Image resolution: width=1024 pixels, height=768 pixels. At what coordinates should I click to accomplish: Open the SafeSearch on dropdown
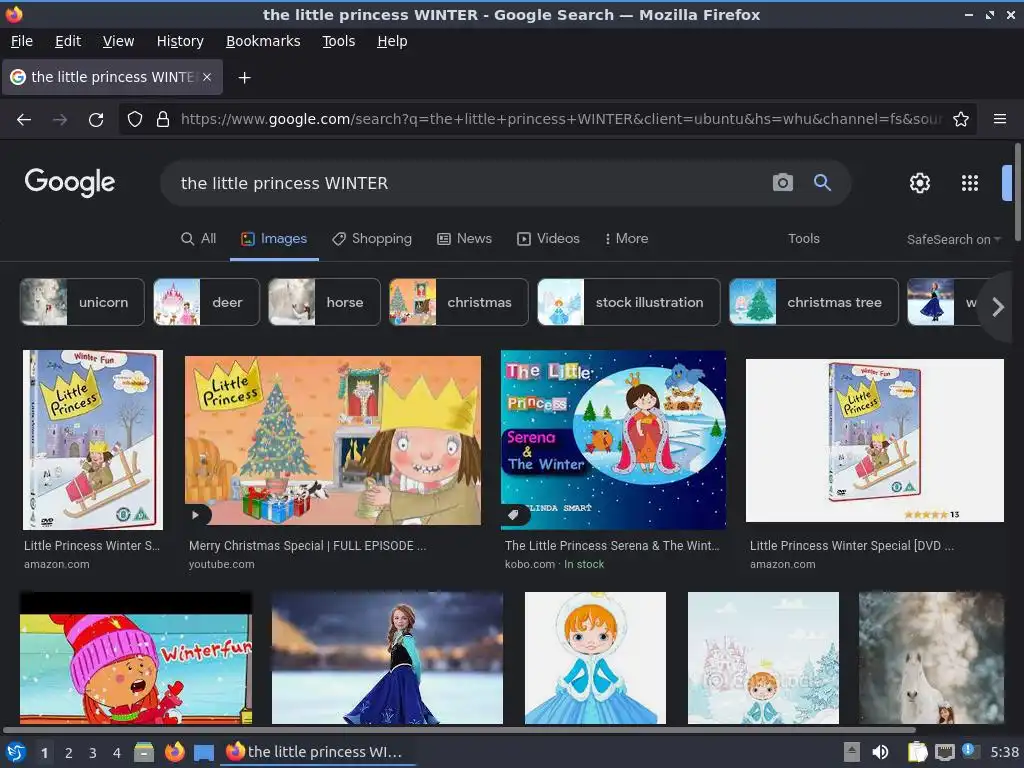click(x=953, y=240)
